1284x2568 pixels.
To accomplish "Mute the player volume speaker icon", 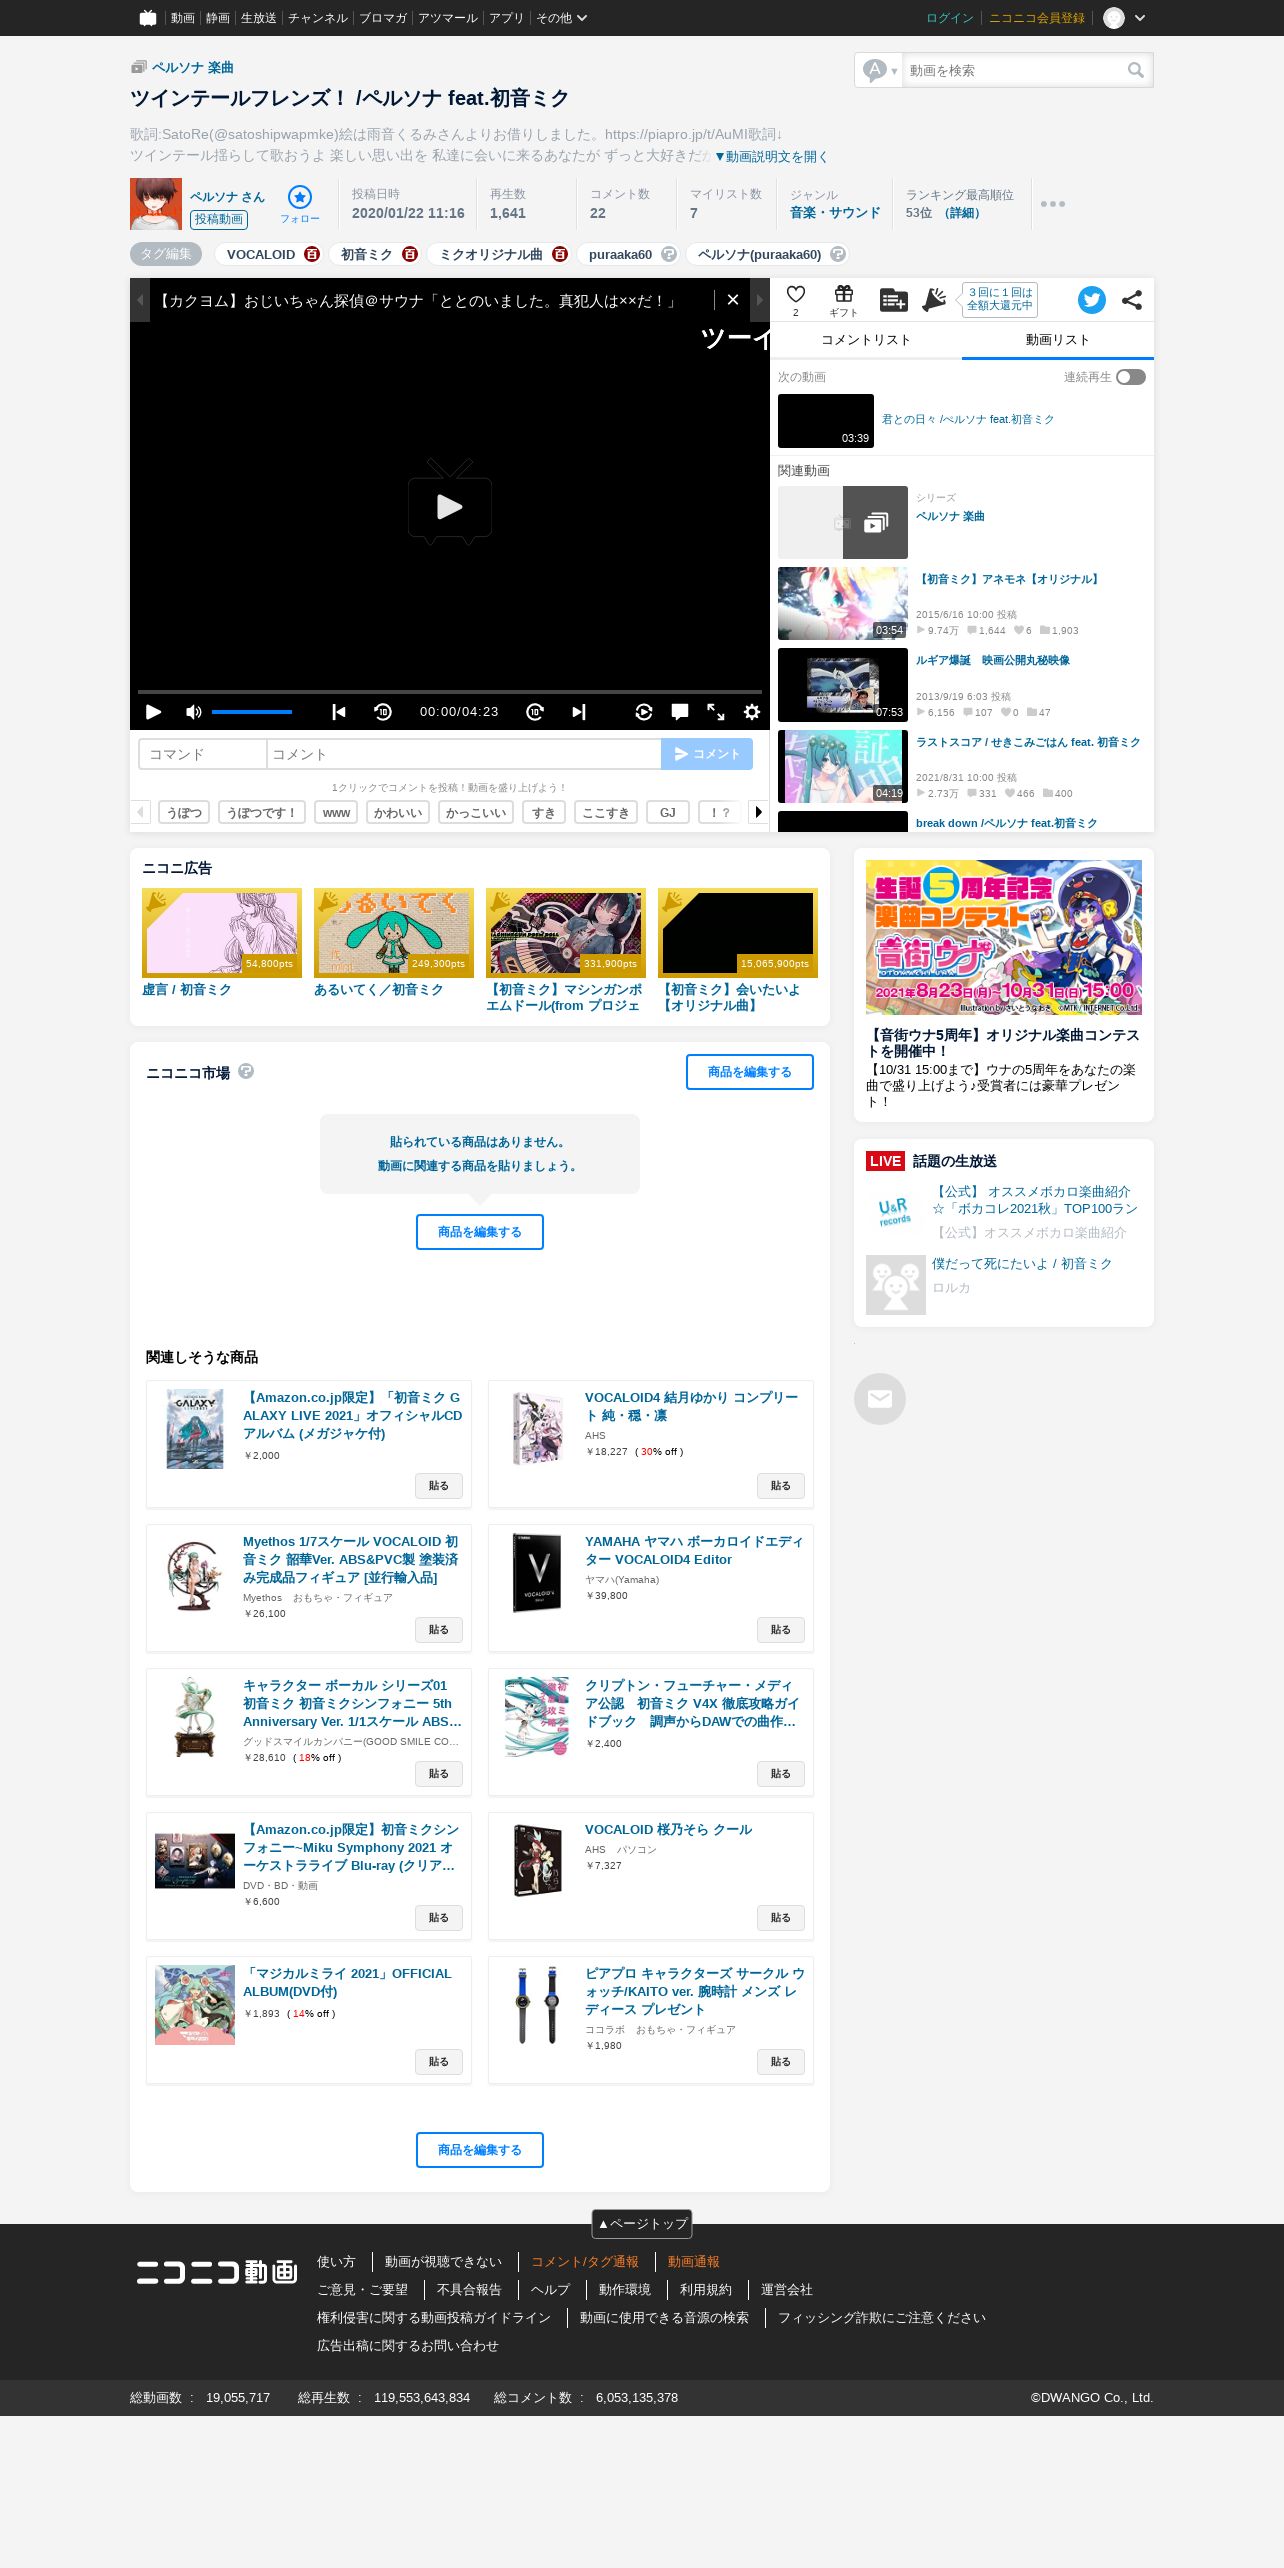I will point(193,712).
